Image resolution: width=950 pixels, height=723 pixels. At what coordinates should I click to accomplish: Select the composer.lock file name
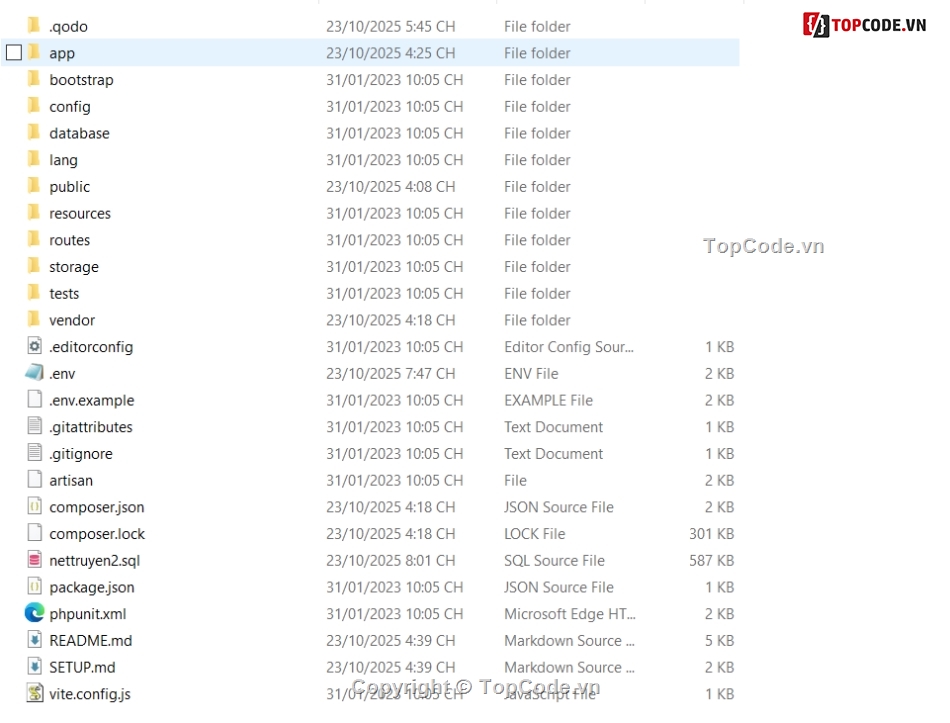[x=97, y=534]
